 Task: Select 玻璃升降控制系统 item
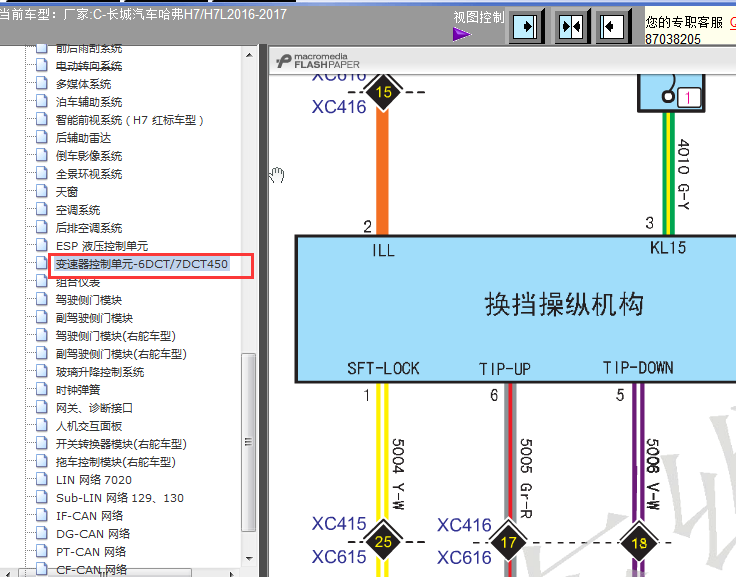click(100, 372)
